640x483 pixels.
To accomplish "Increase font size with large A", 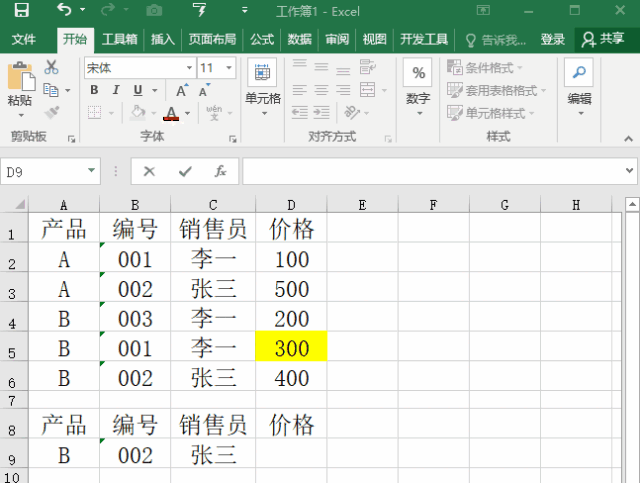I will (182, 90).
